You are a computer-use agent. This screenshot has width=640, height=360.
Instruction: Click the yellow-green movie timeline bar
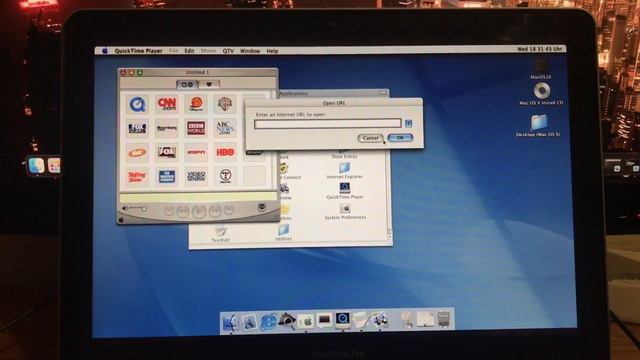click(198, 197)
